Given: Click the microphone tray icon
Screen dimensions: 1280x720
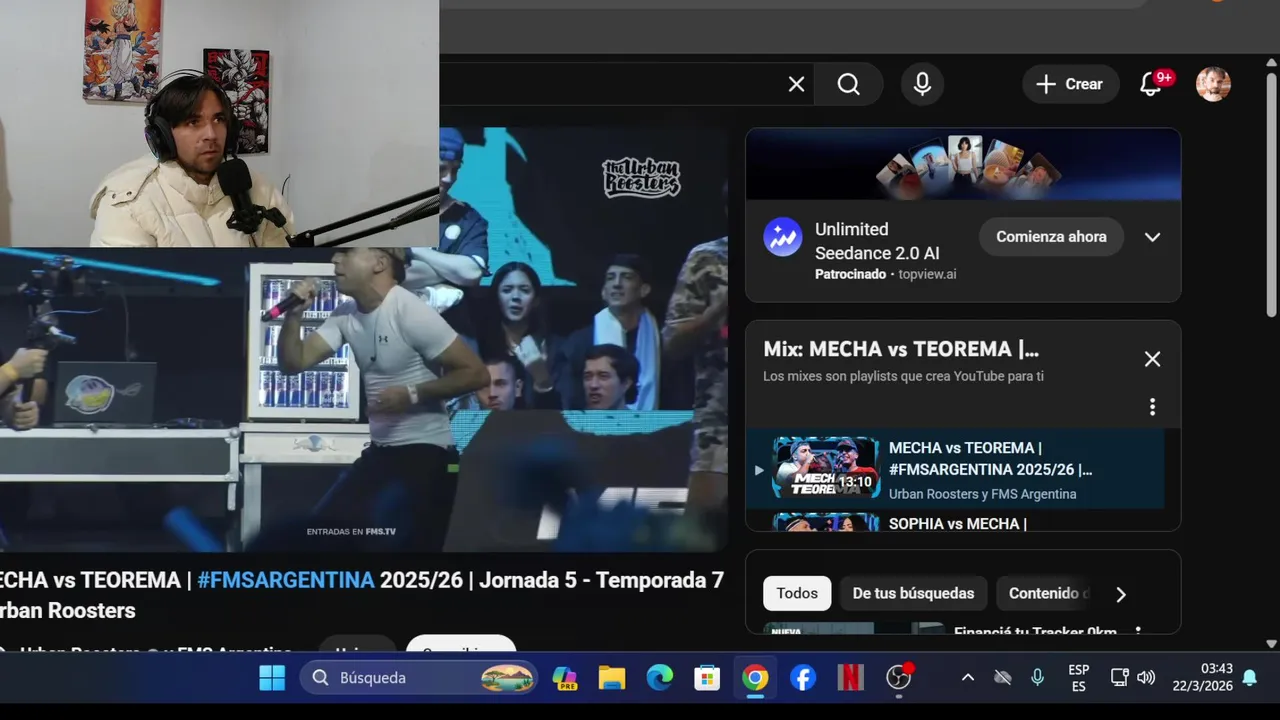Looking at the screenshot, I should (1037, 678).
